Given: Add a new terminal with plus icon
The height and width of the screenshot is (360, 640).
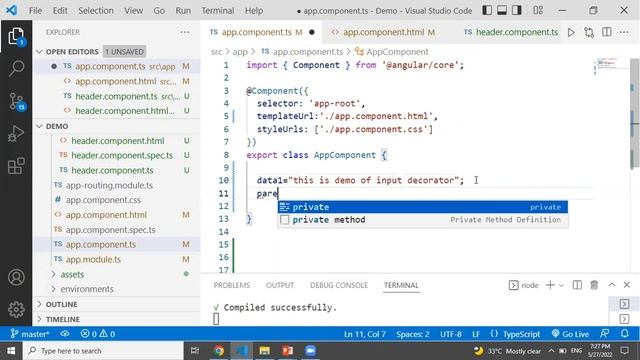Looking at the screenshot, I should pyautogui.click(x=550, y=285).
